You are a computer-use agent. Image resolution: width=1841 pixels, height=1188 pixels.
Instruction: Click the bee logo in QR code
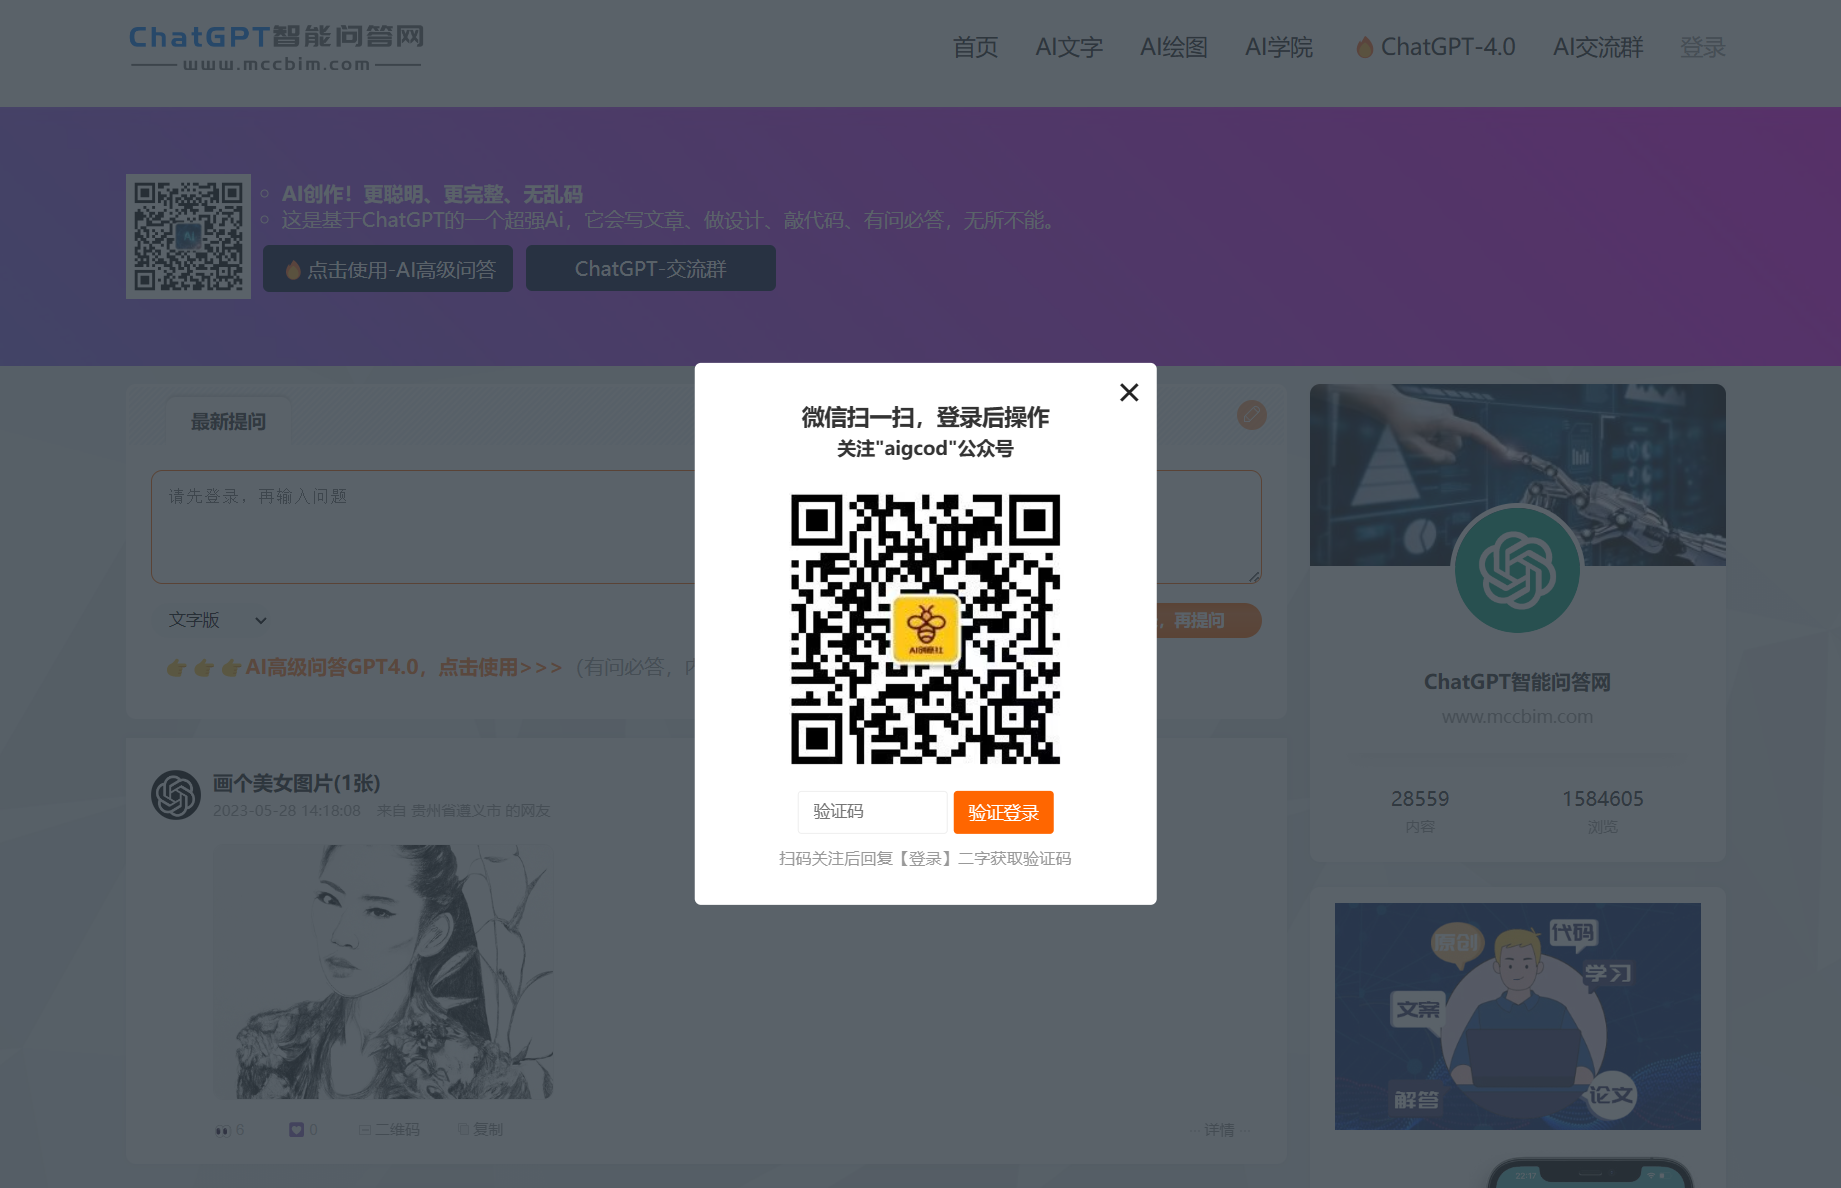pyautogui.click(x=926, y=629)
